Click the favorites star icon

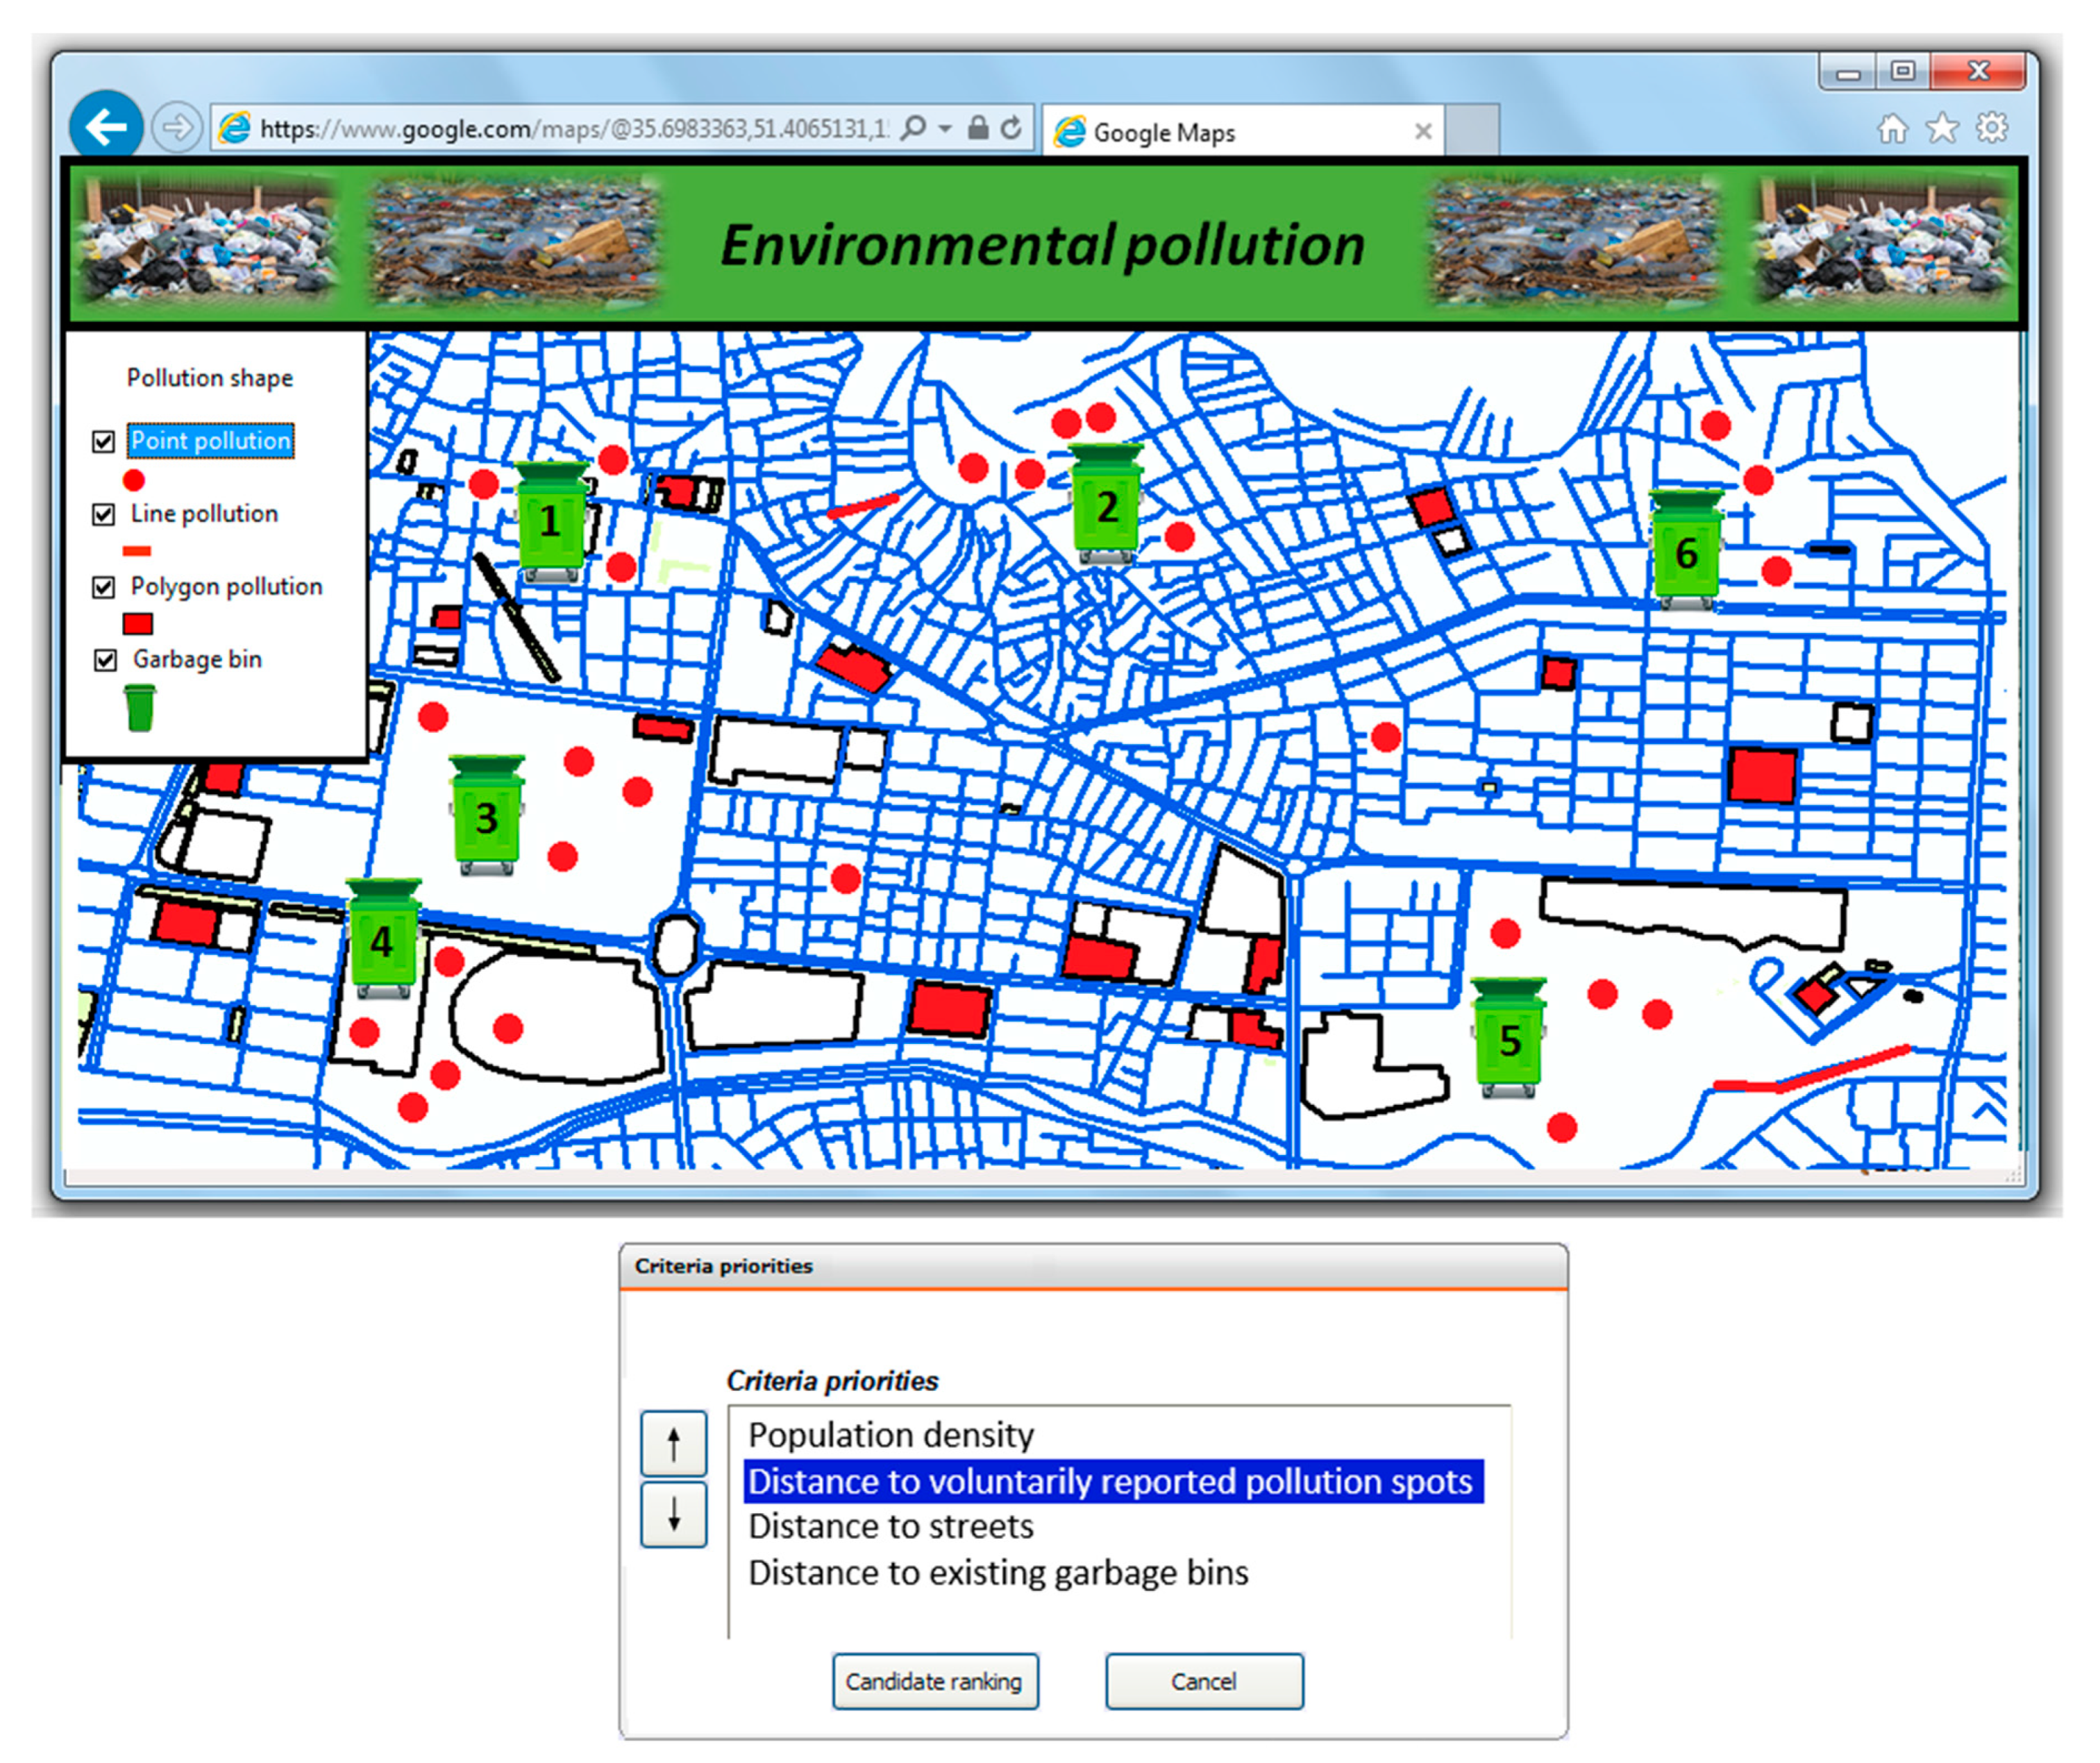click(x=1941, y=128)
